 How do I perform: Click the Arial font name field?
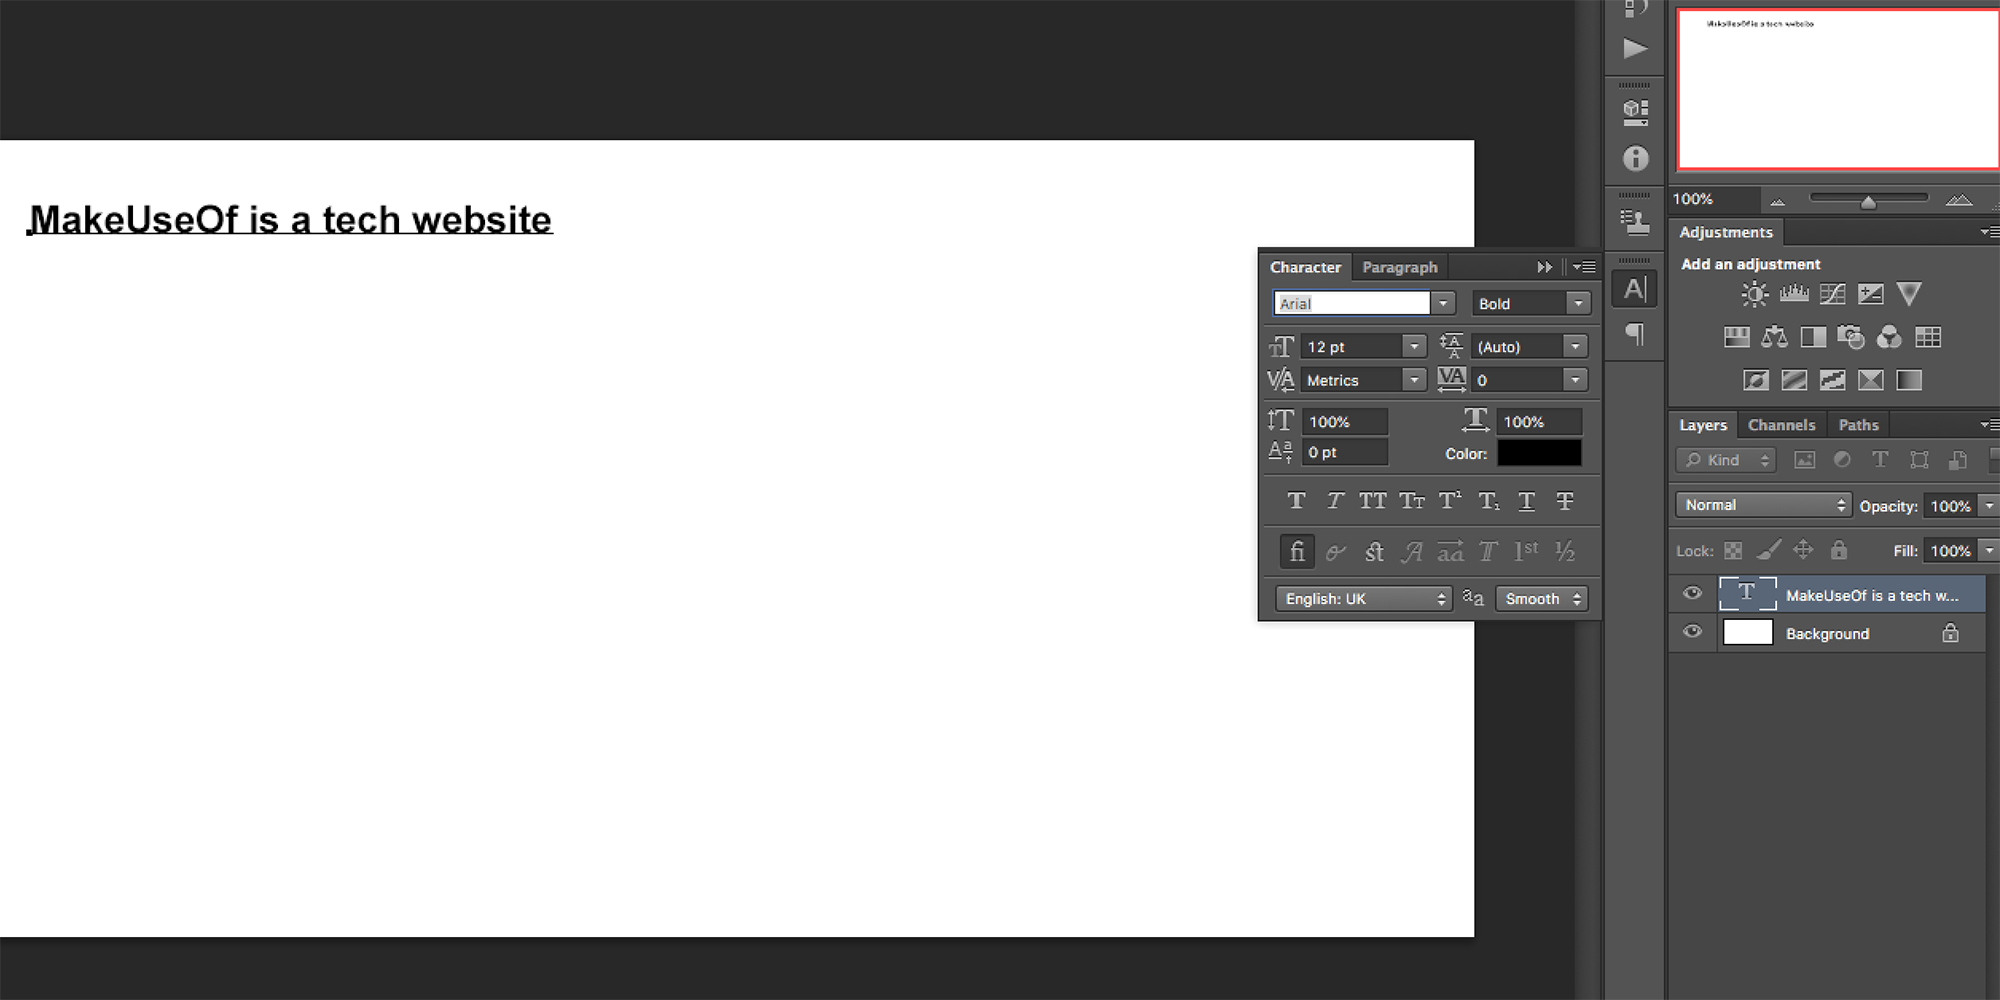coord(1352,303)
